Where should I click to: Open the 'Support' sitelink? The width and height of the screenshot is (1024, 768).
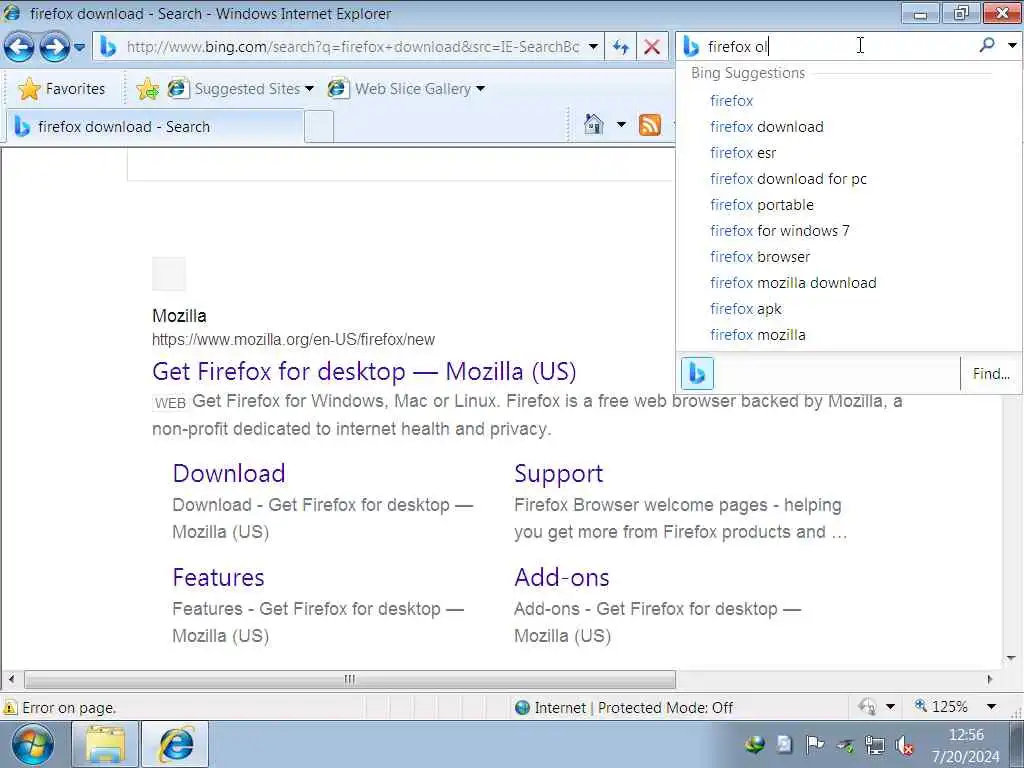tap(558, 473)
